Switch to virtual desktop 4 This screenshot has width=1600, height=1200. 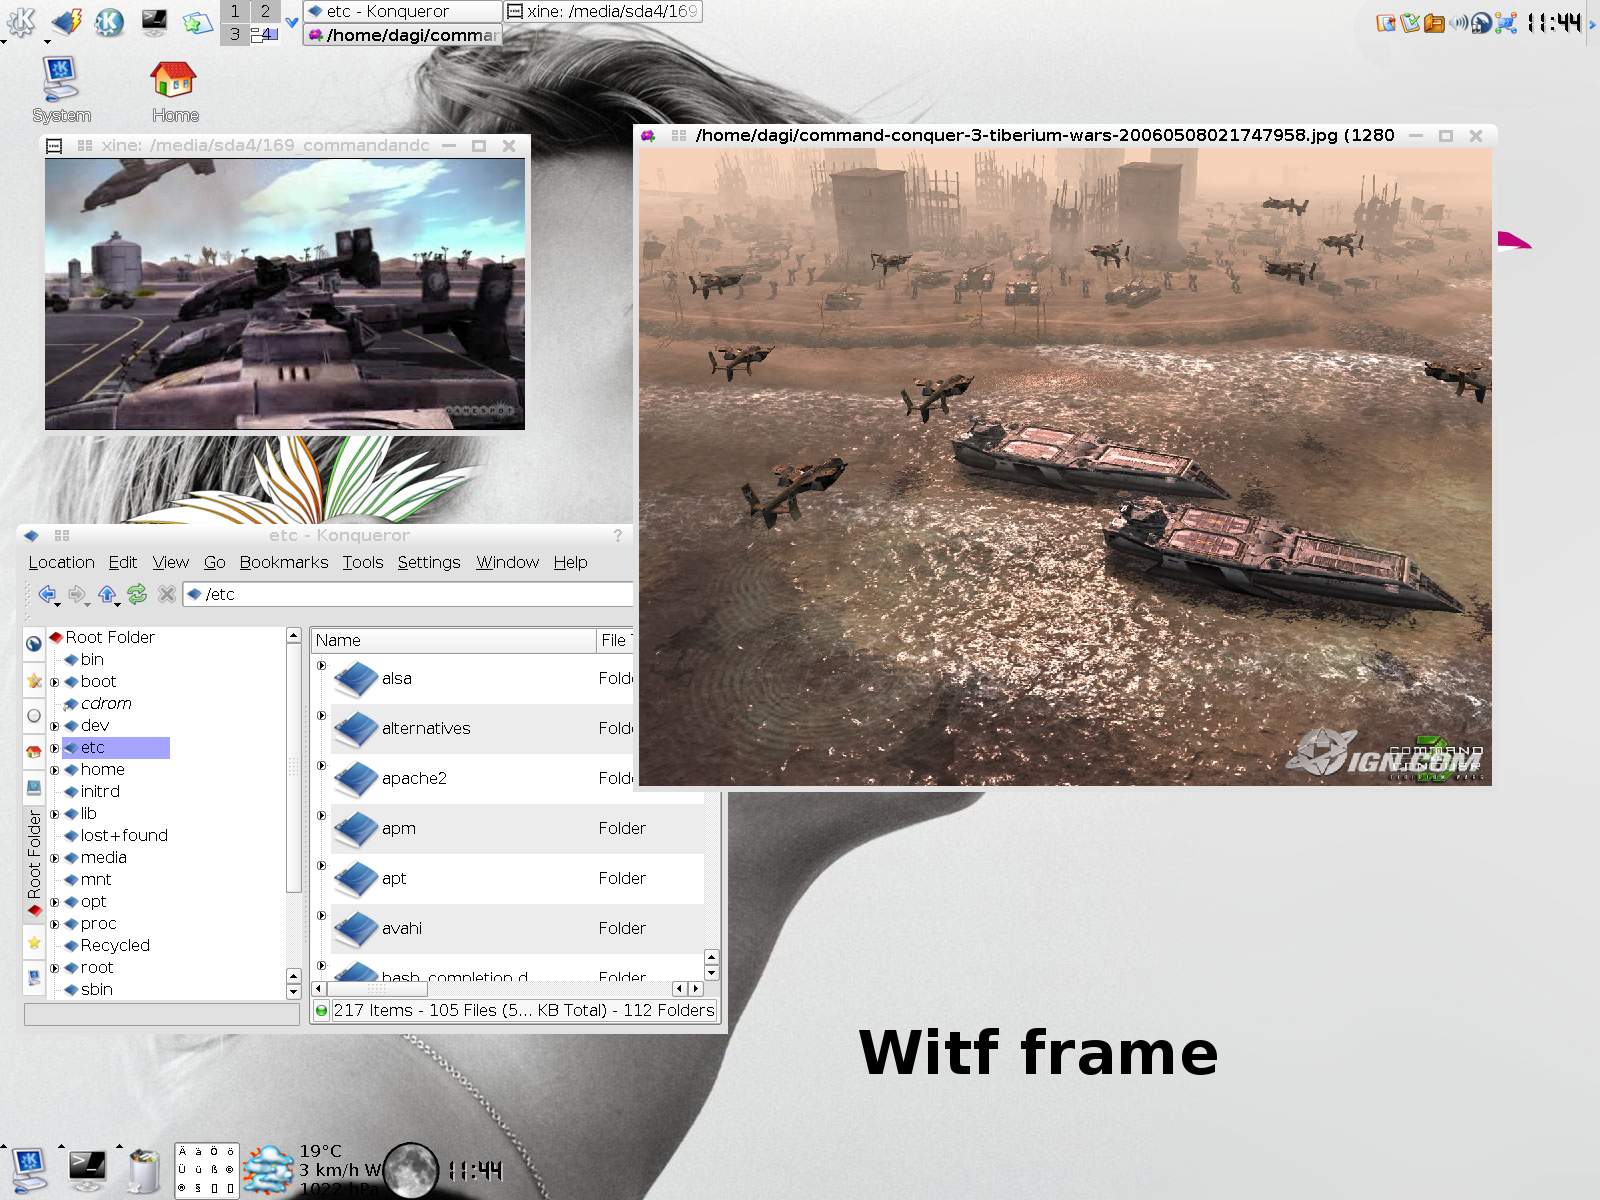tap(265, 34)
